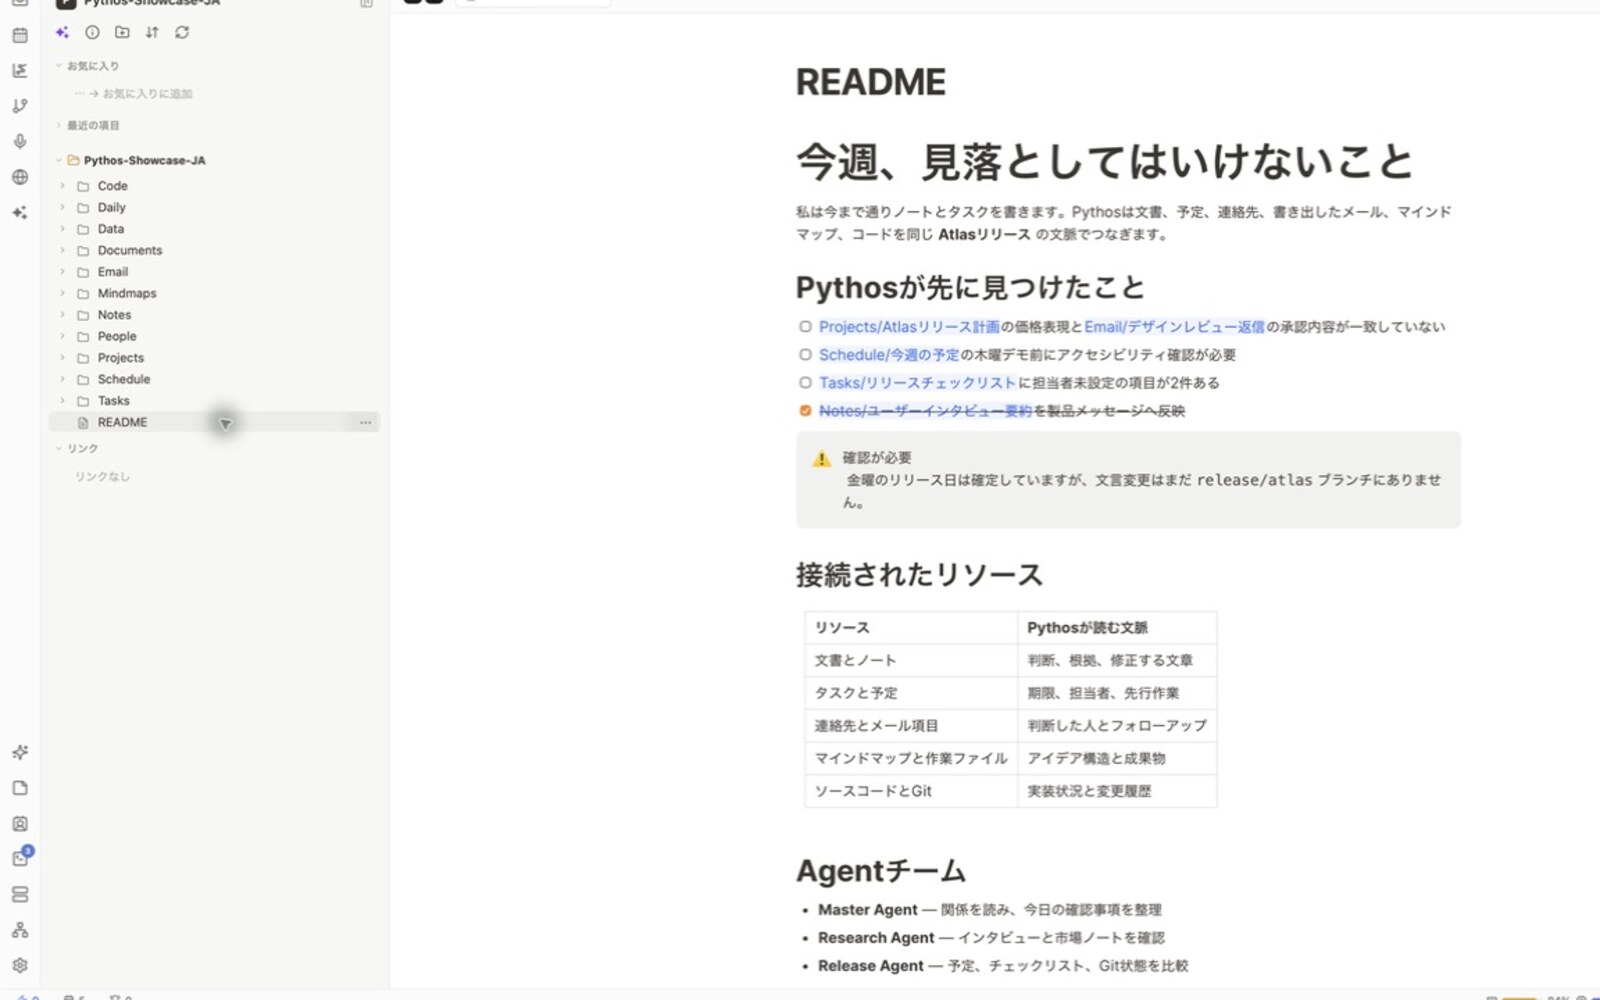Click the microphone voice icon

coord(20,141)
